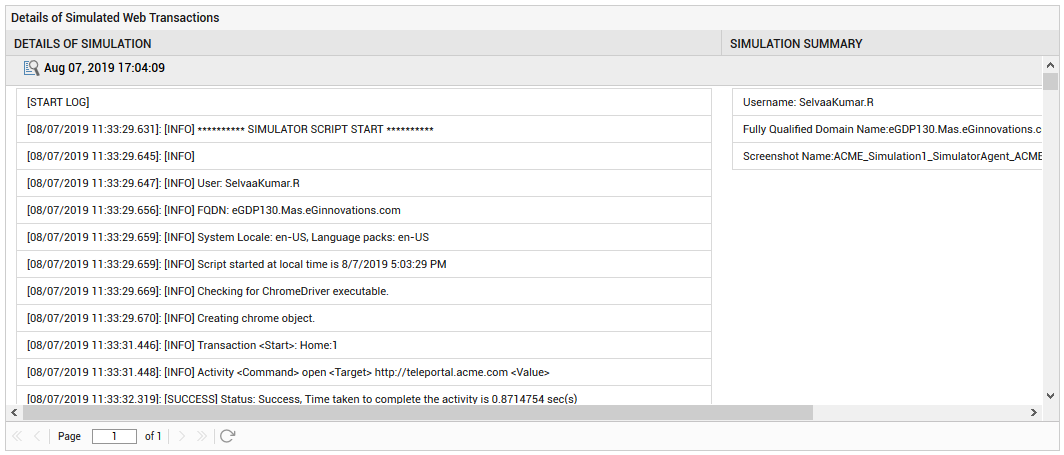Go to previous page arrow
Screen dimensions: 1064x455
(x=37, y=436)
